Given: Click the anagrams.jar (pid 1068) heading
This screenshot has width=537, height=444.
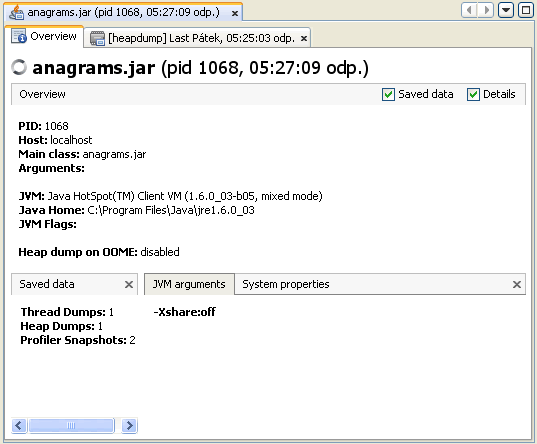Looking at the screenshot, I should (x=200, y=67).
